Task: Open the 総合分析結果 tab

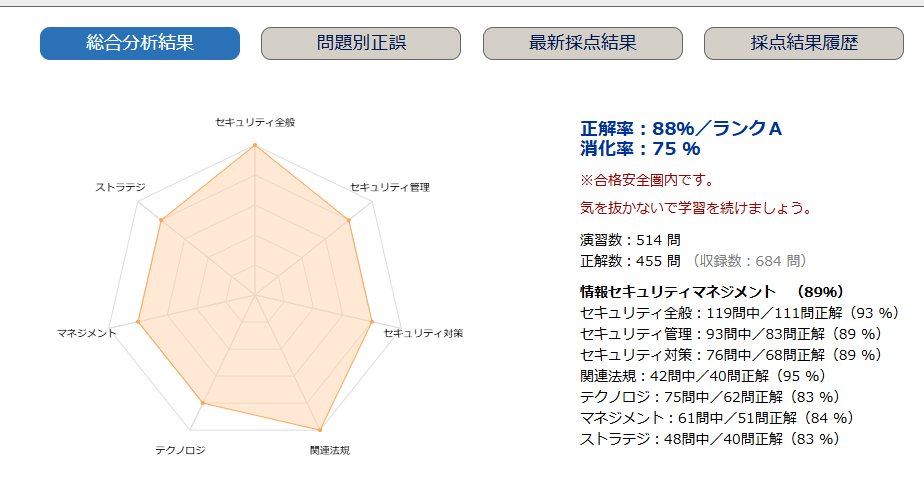Action: (140, 43)
